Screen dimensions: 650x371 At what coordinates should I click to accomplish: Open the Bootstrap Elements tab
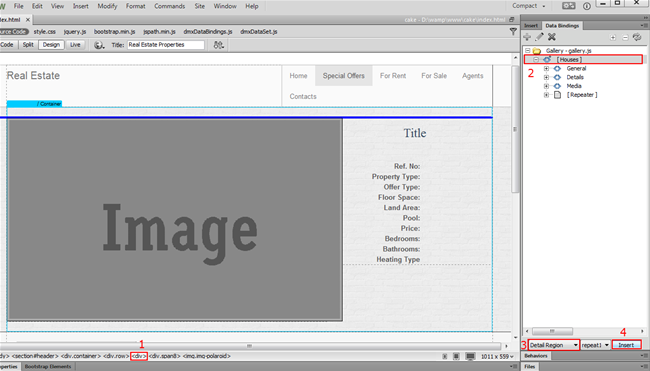click(48, 367)
